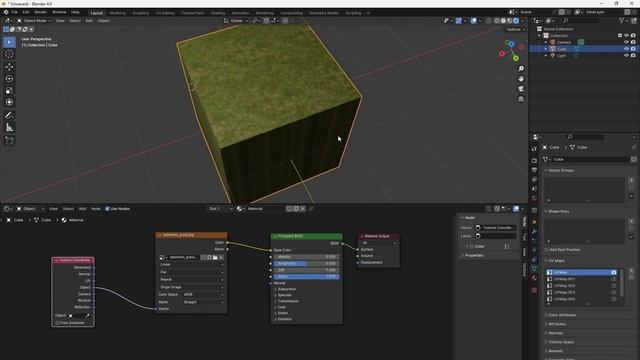Toggle Use Nodes checkbox

(x=107, y=209)
